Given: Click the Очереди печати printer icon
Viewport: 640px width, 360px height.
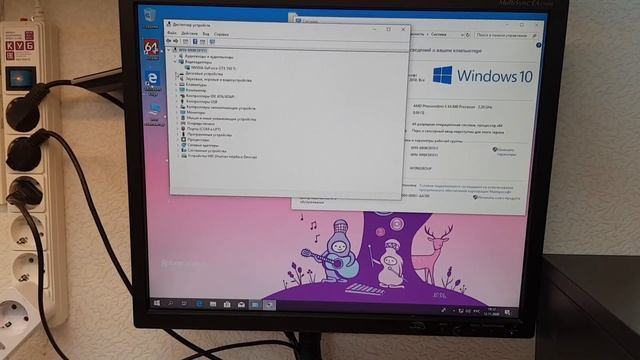Looking at the screenshot, I should point(183,123).
